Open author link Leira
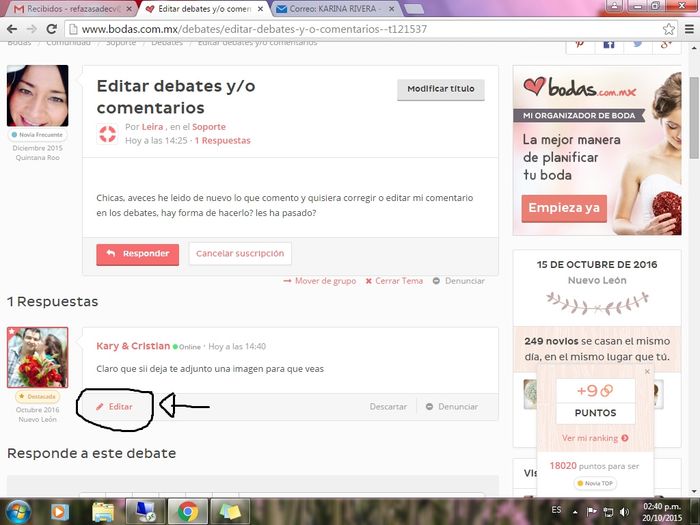The image size is (700, 525). point(152,127)
